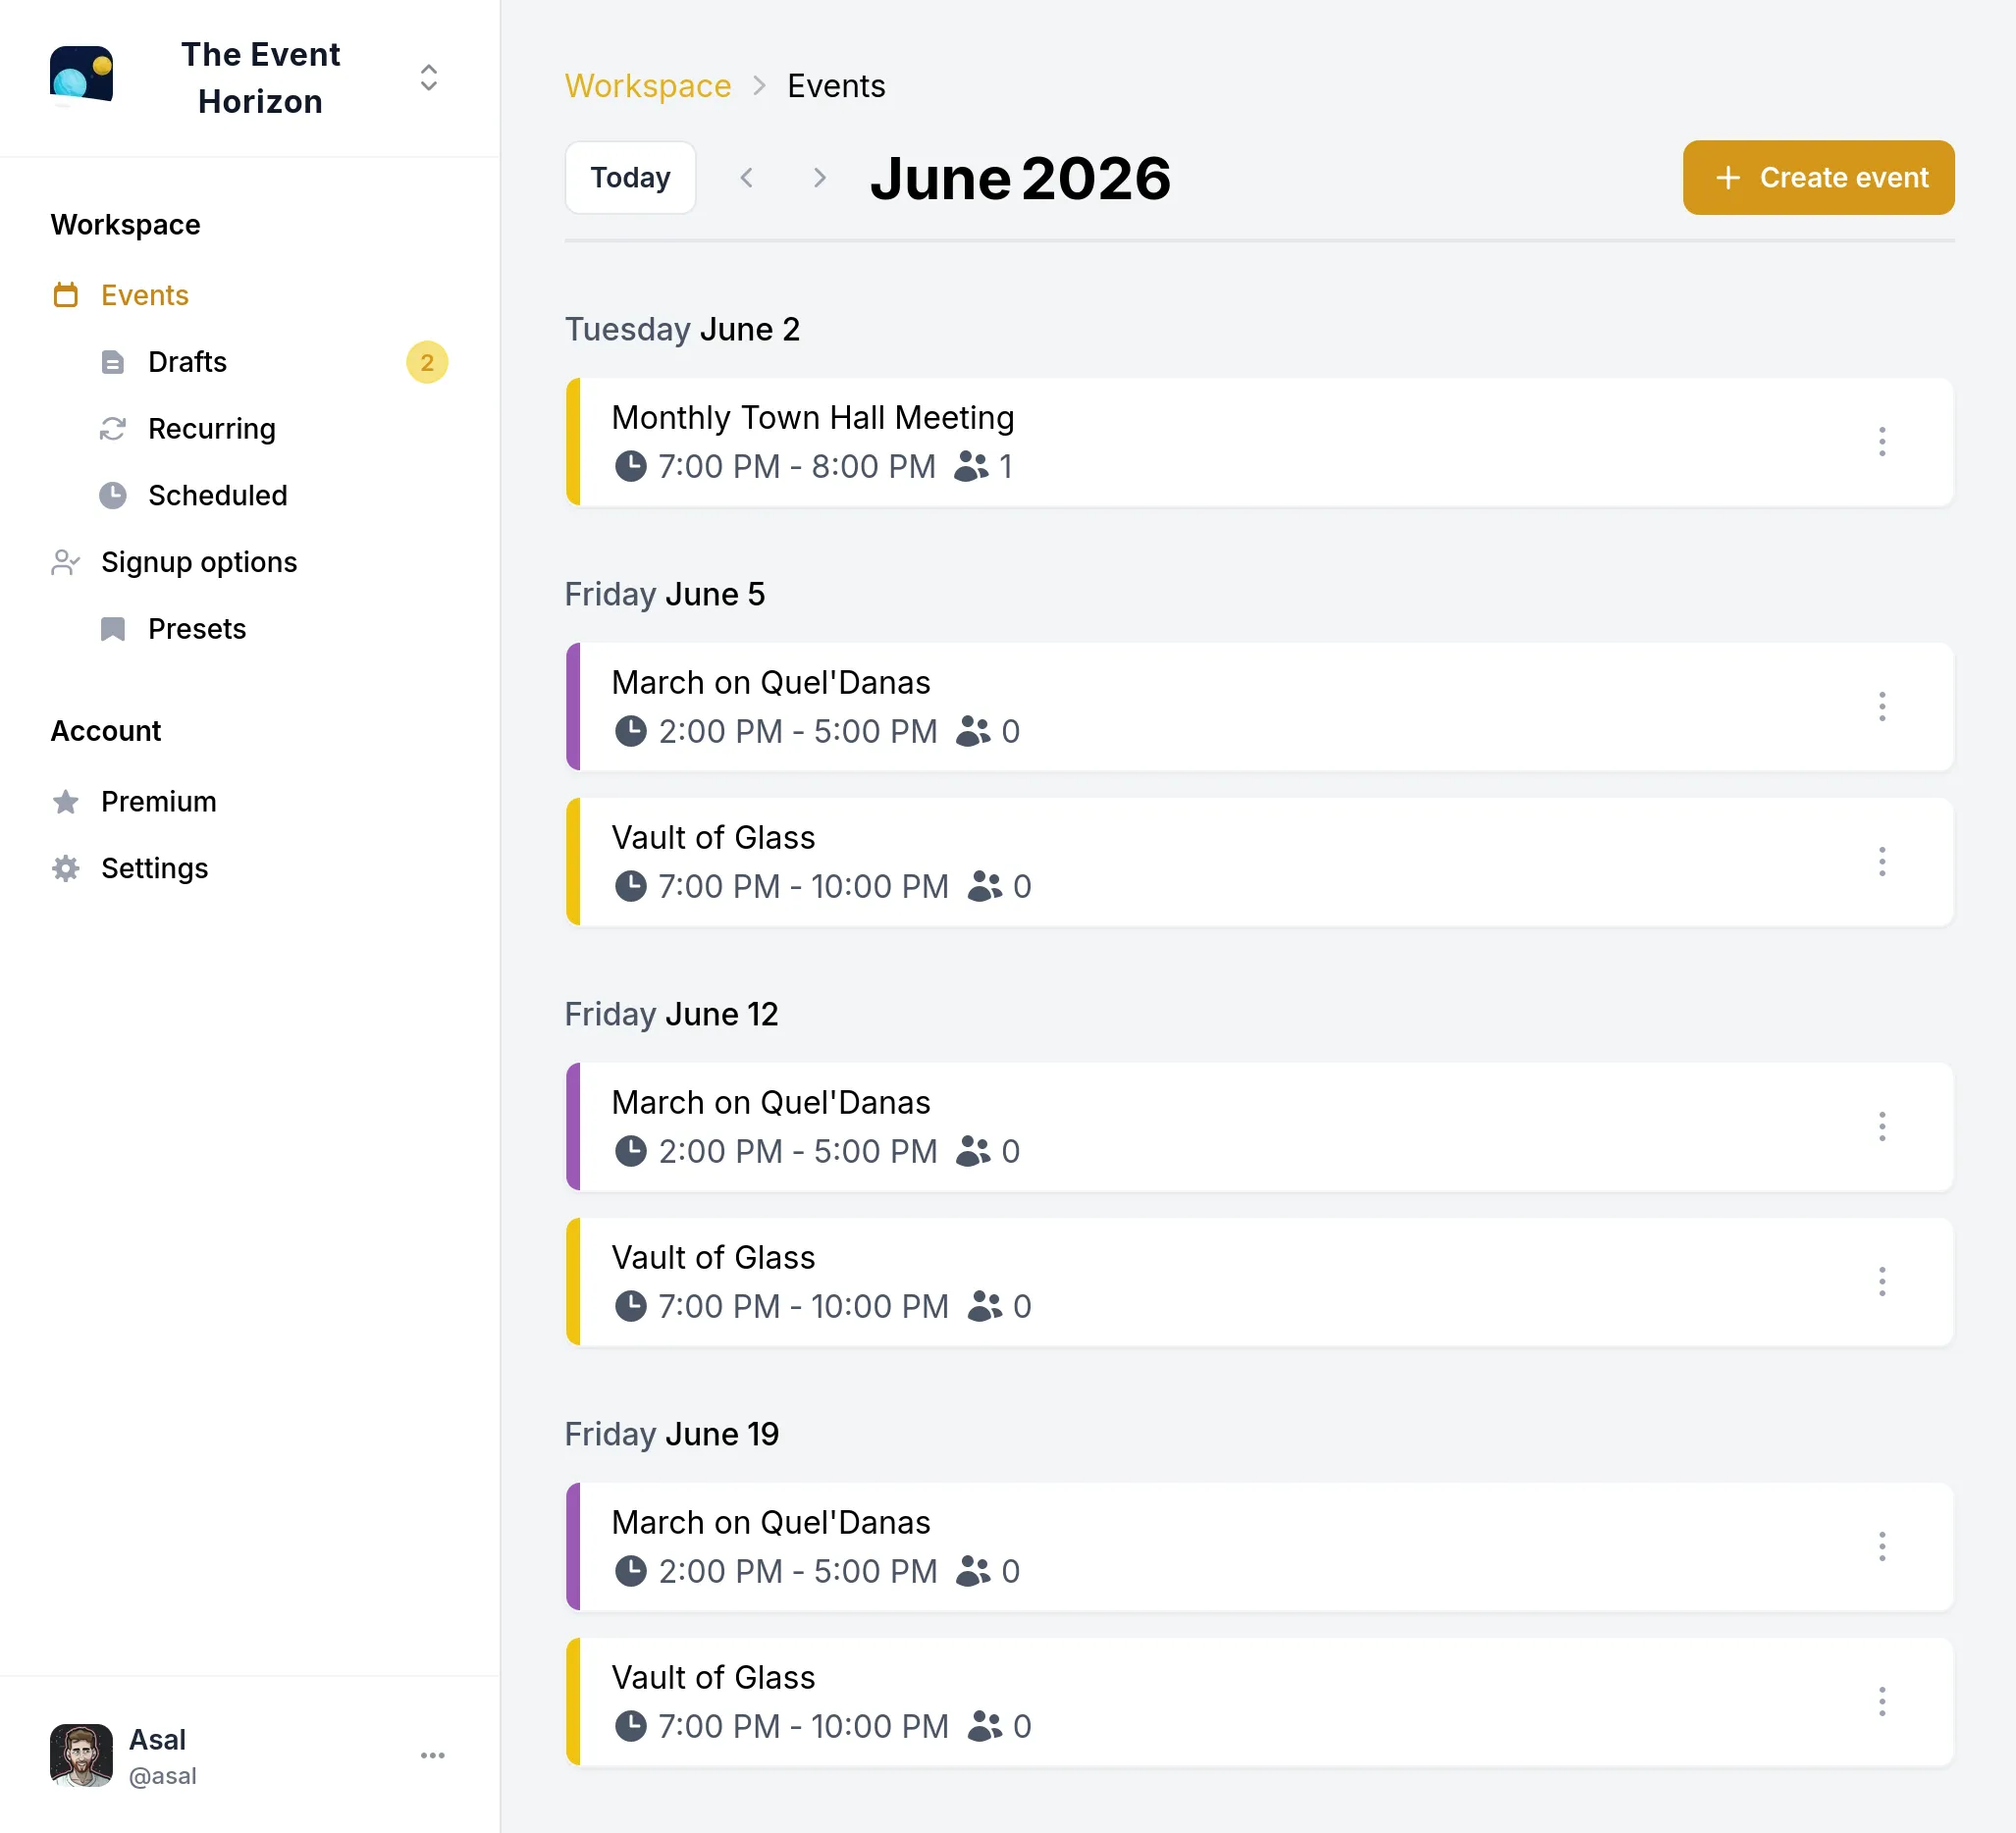This screenshot has height=1833, width=2016.
Task: Click the Drafts count badge showing 2
Action: pyautogui.click(x=427, y=362)
